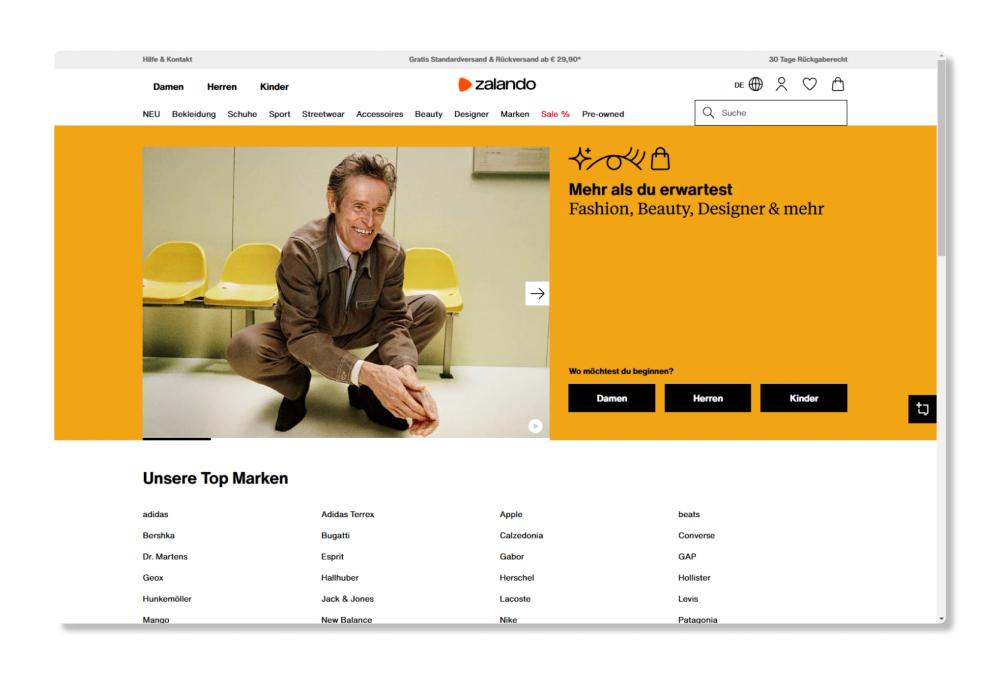Open the Sale % menu

(555, 114)
